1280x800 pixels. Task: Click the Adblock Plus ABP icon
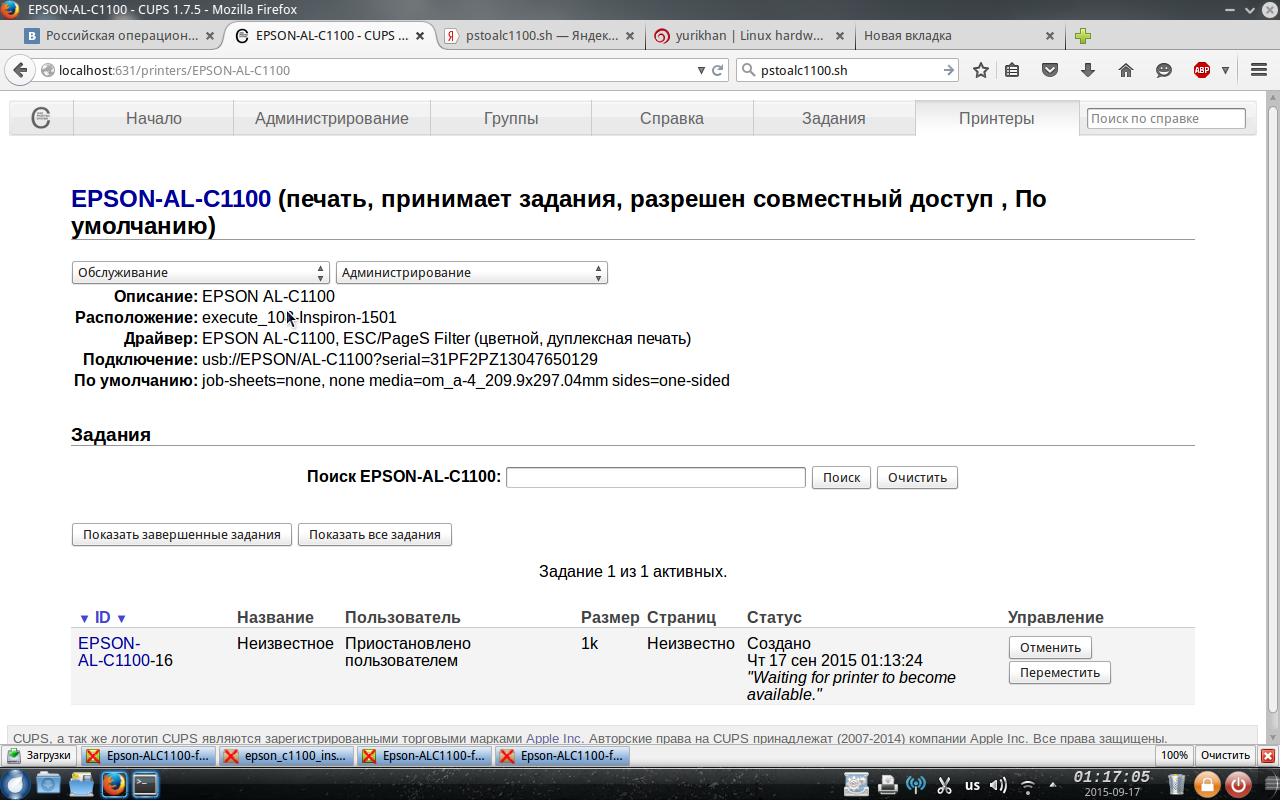click(1202, 70)
